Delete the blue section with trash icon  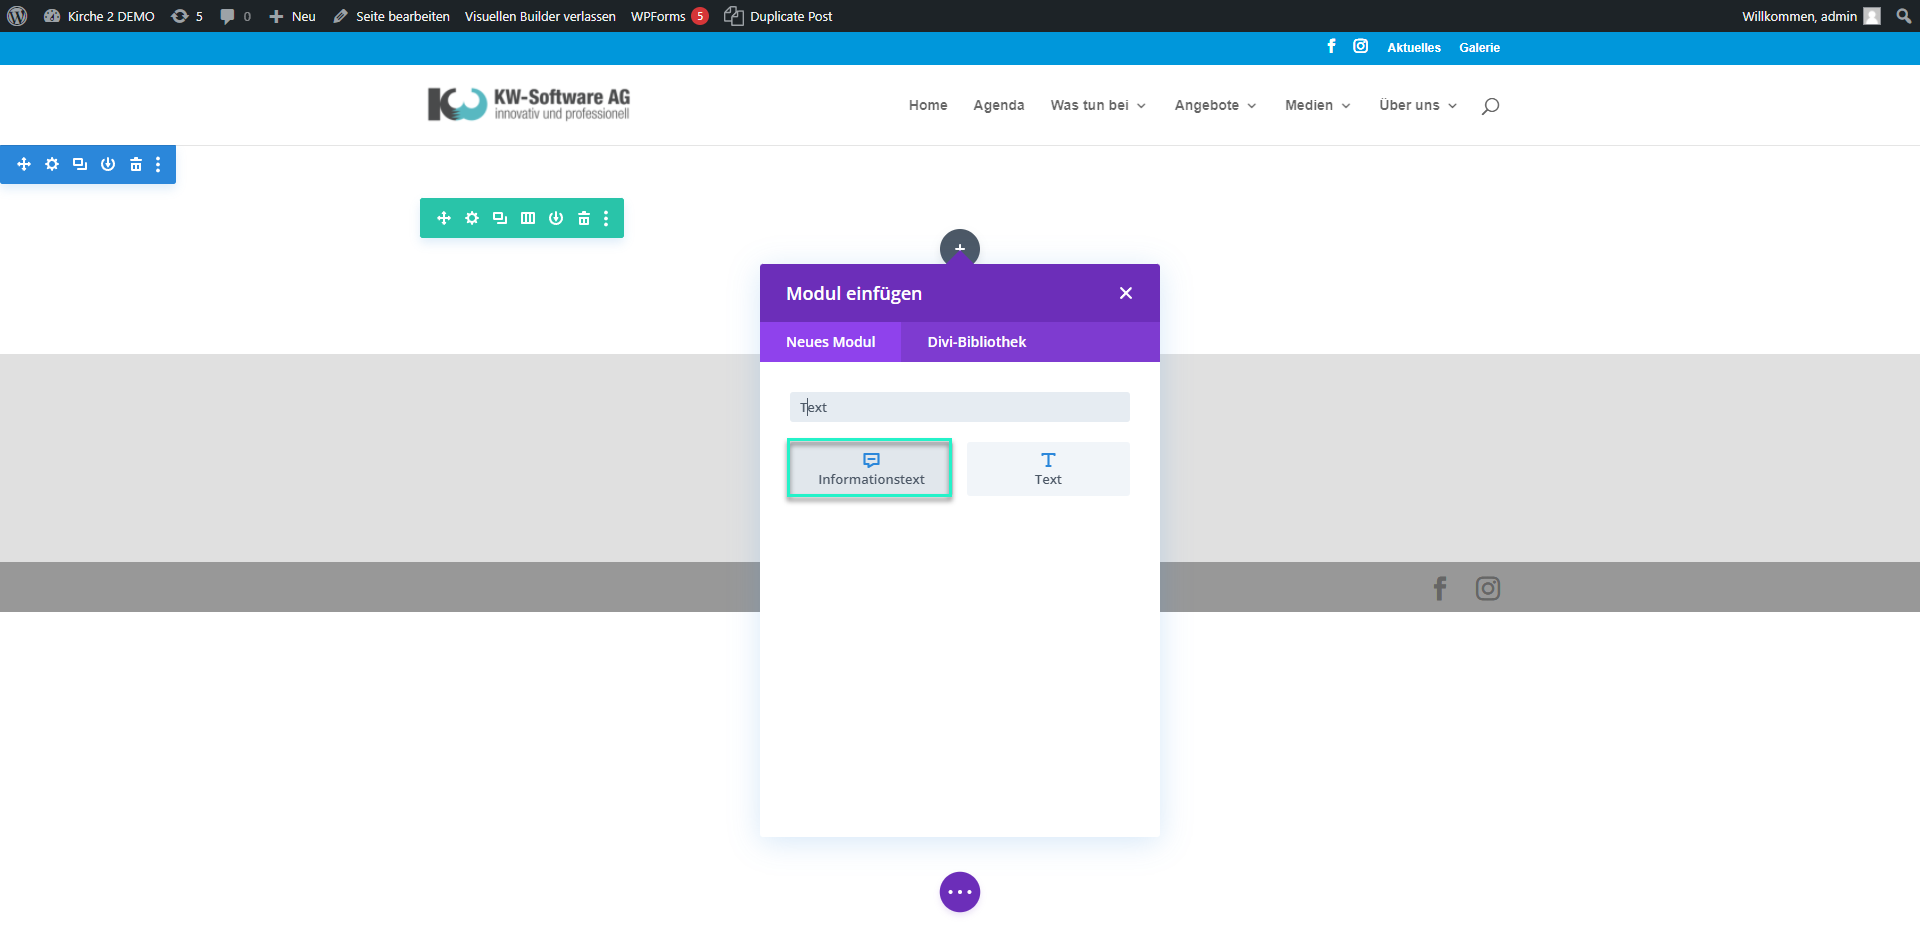click(136, 164)
